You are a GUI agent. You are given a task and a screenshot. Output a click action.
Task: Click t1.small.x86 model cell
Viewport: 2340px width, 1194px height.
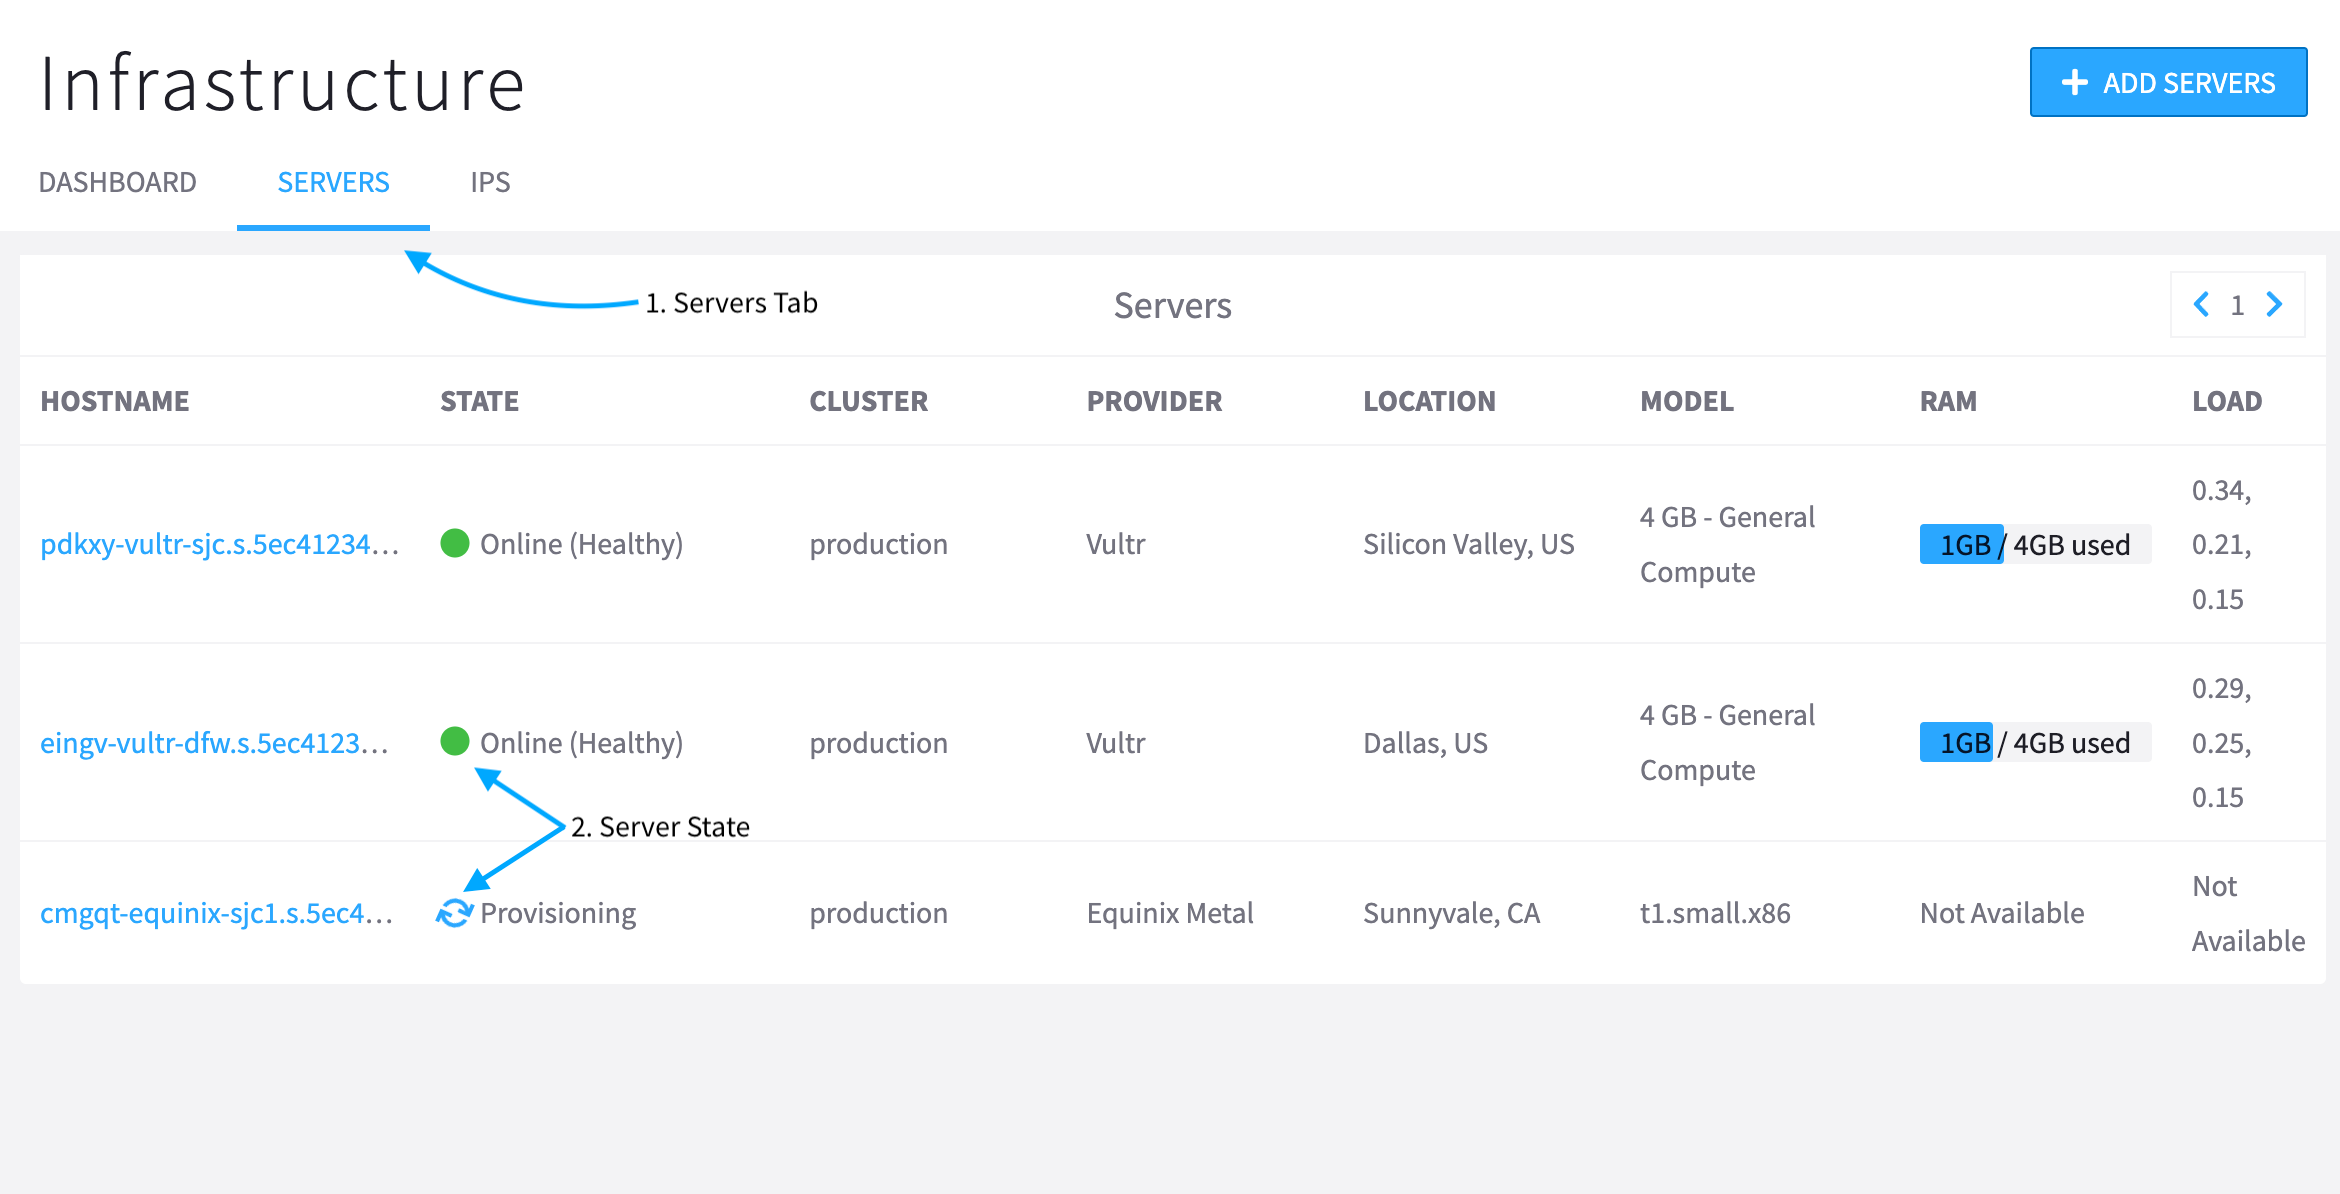[x=1715, y=913]
